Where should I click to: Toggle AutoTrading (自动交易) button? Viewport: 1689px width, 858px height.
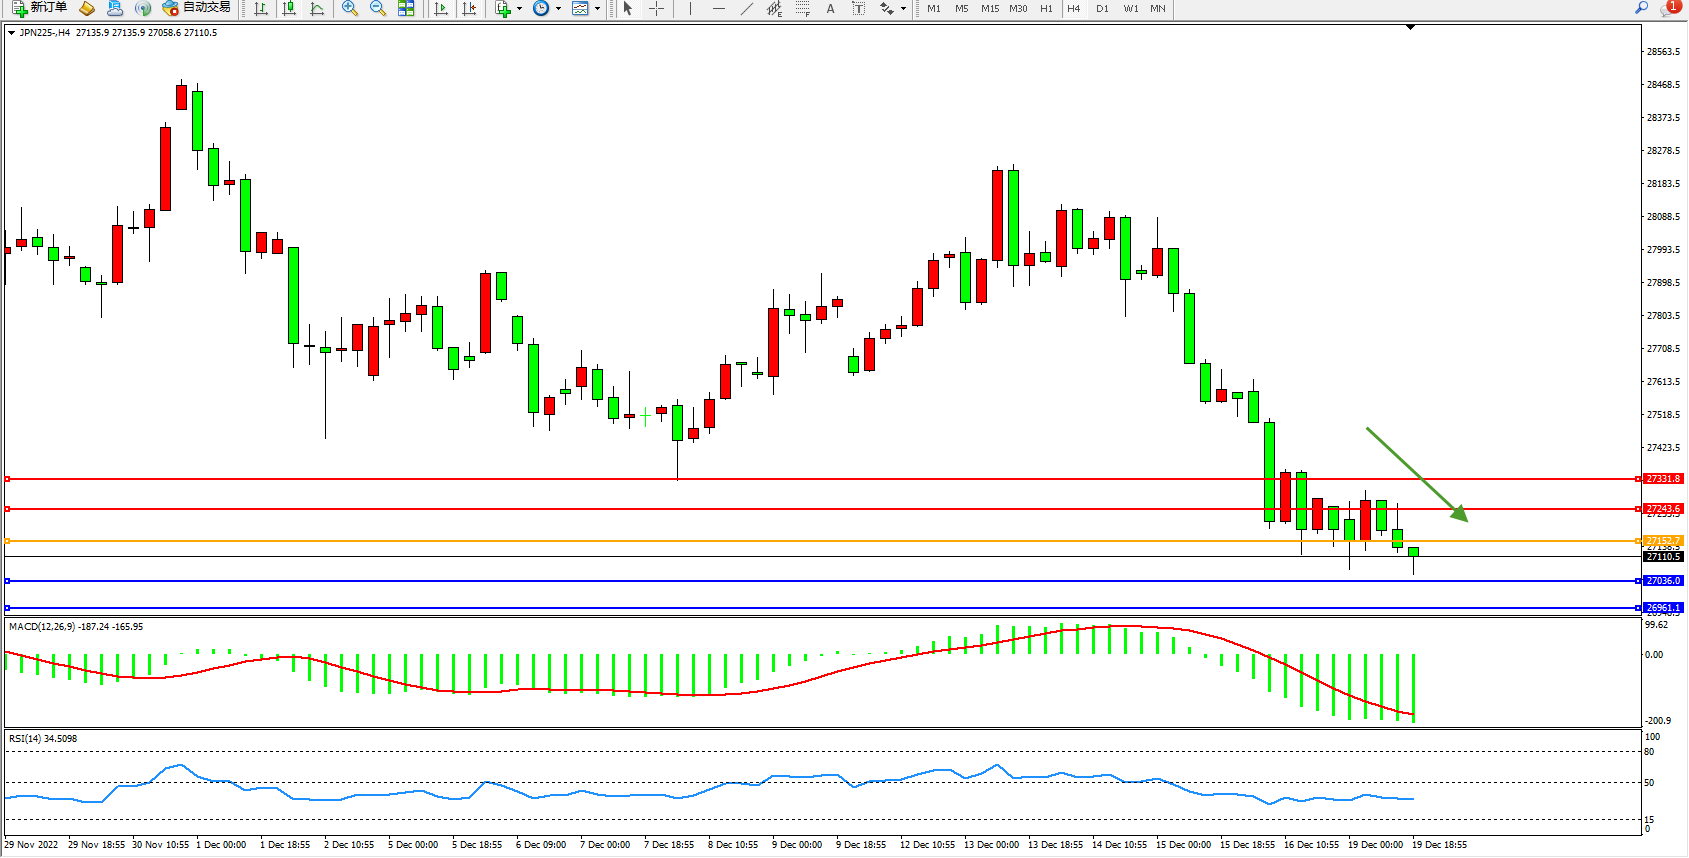(197, 8)
